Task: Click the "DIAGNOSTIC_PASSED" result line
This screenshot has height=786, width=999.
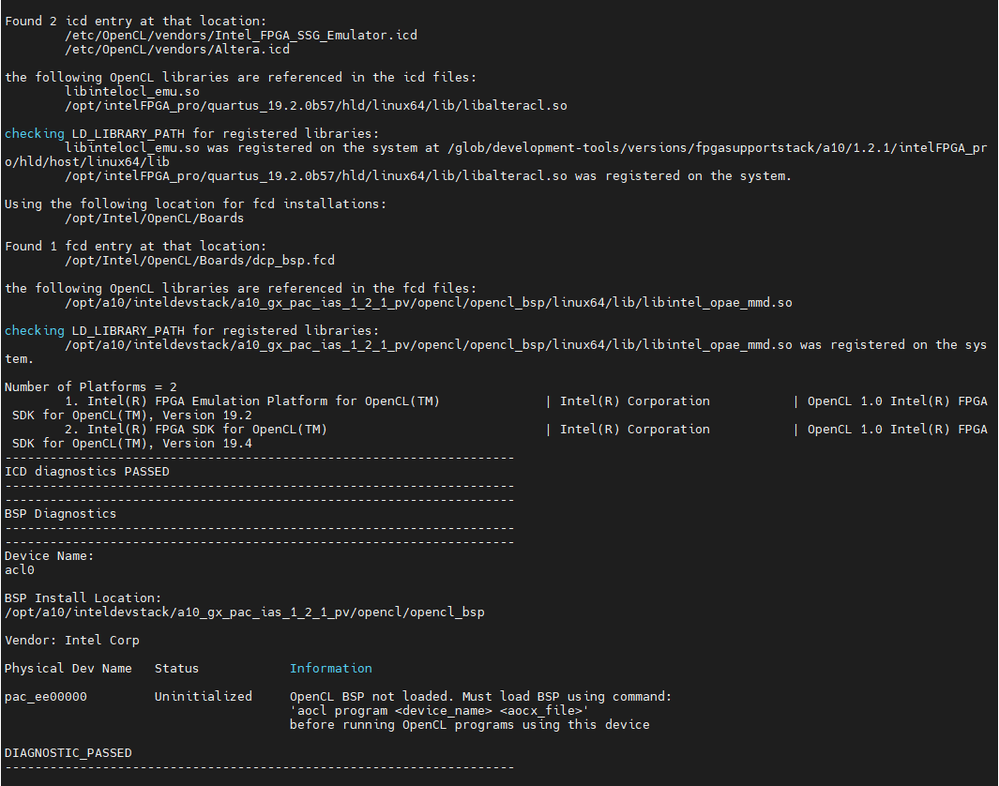Action: 68,752
